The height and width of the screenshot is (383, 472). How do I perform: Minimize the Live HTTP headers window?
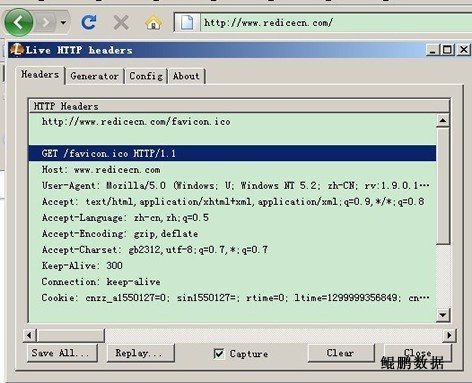click(x=433, y=50)
